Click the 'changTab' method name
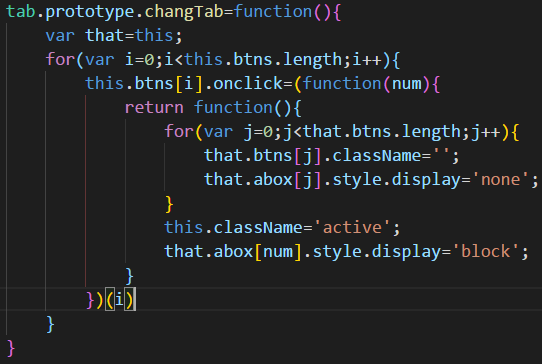 click(x=184, y=12)
